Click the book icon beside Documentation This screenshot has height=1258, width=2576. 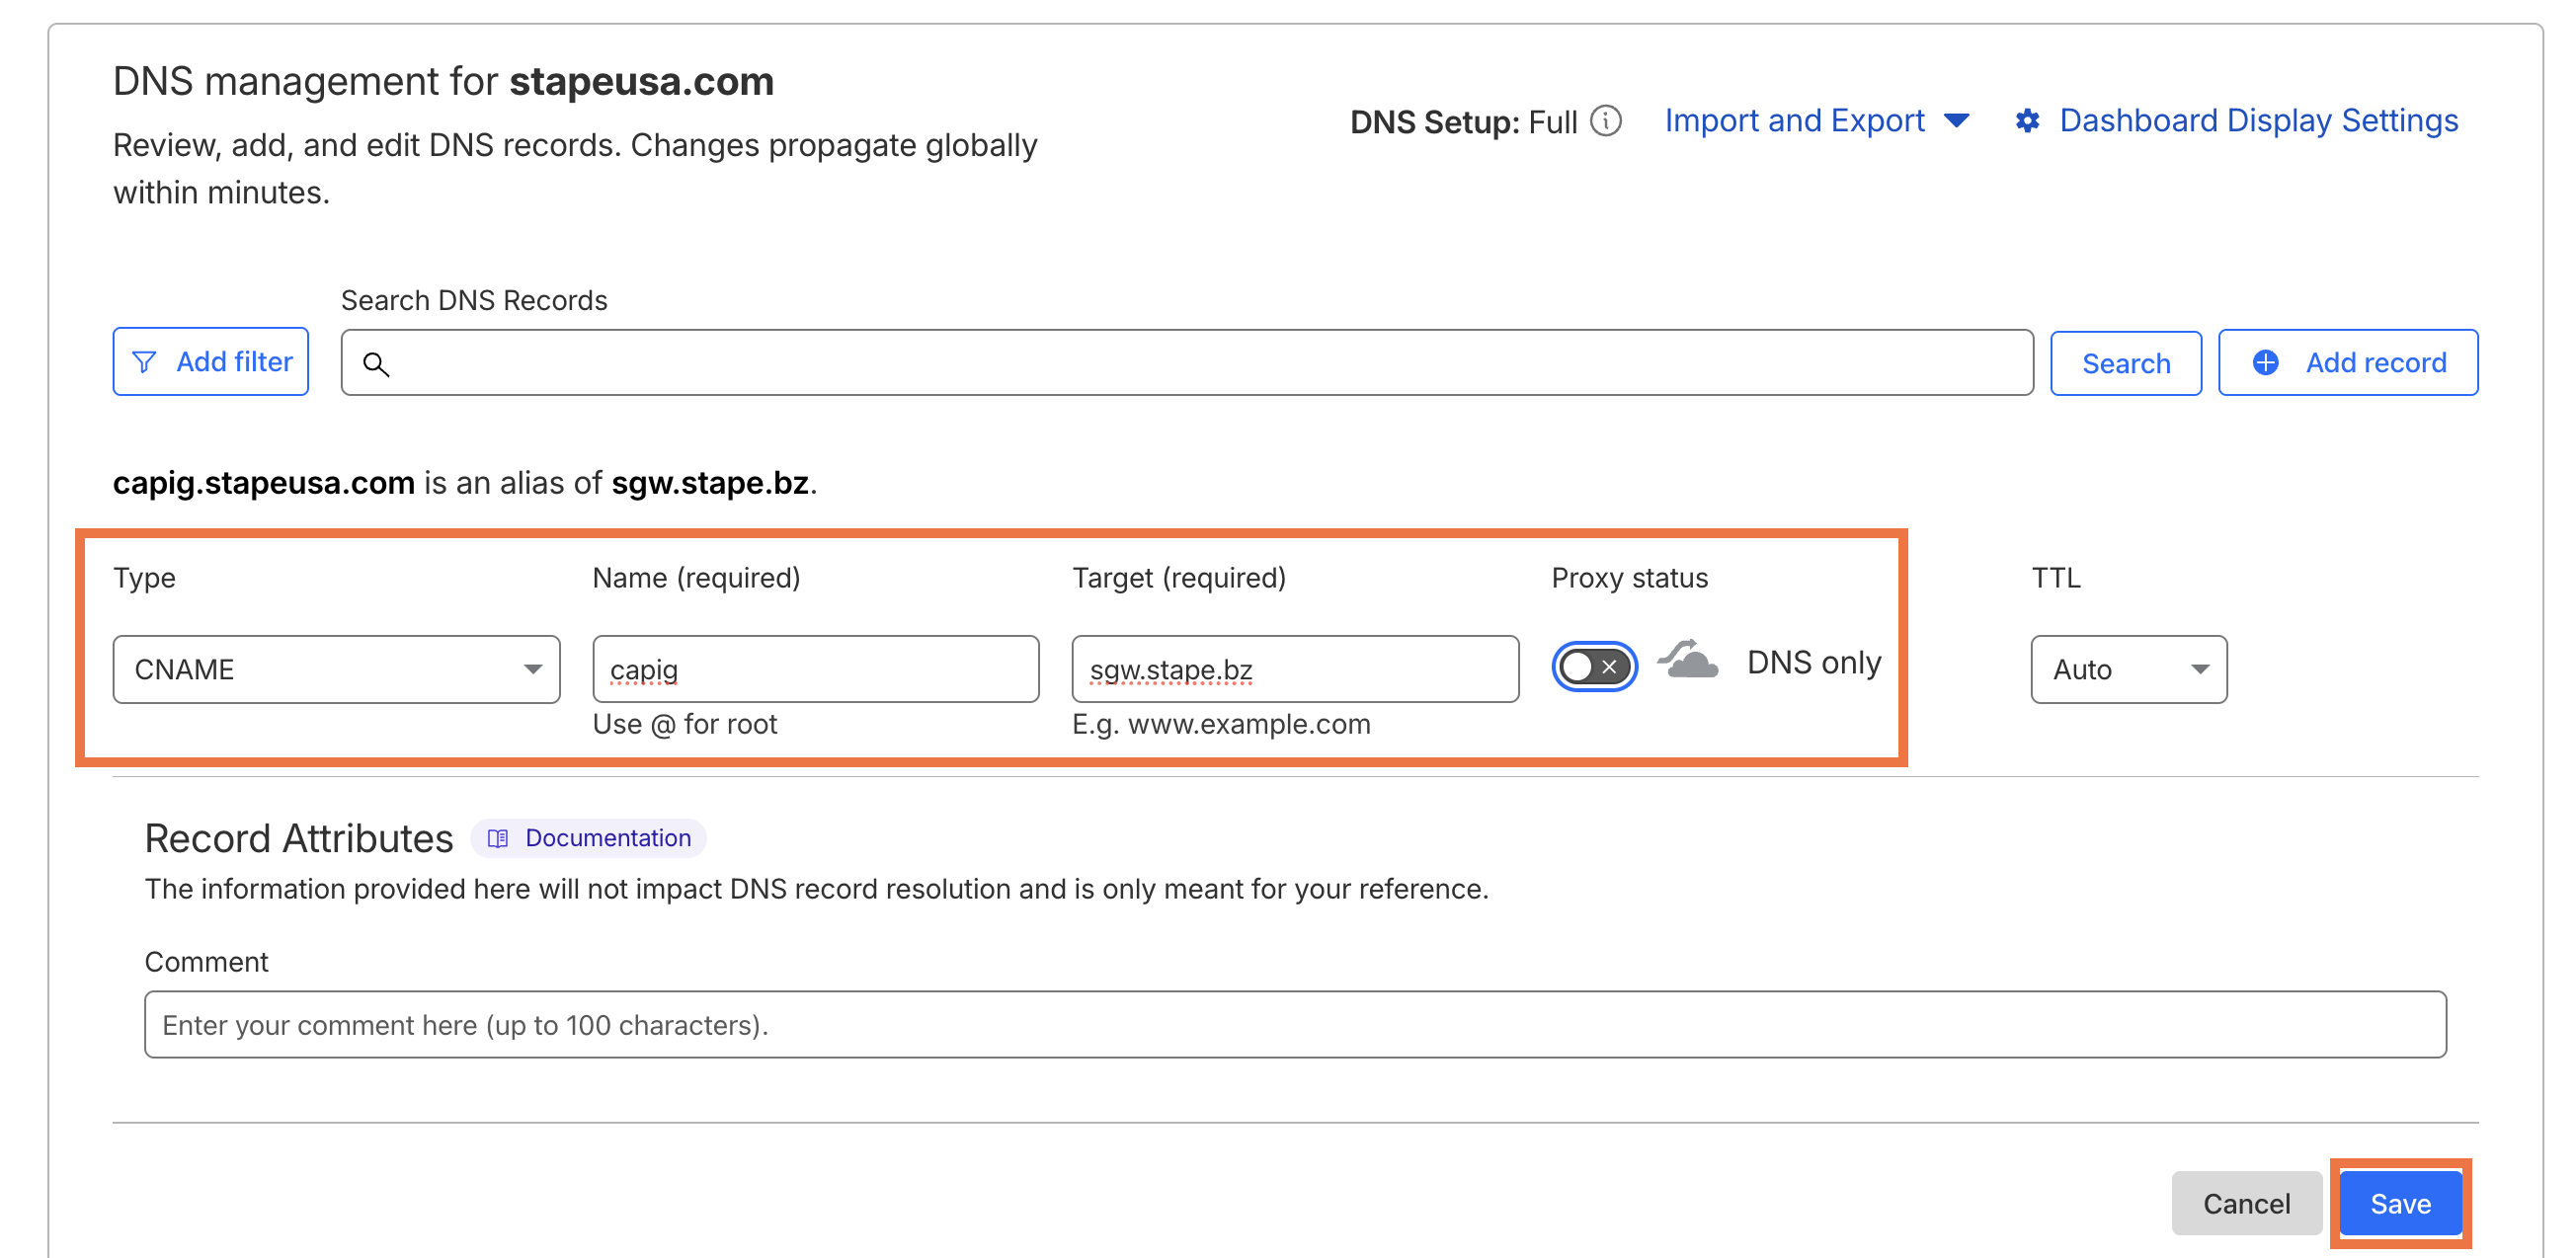pos(498,838)
